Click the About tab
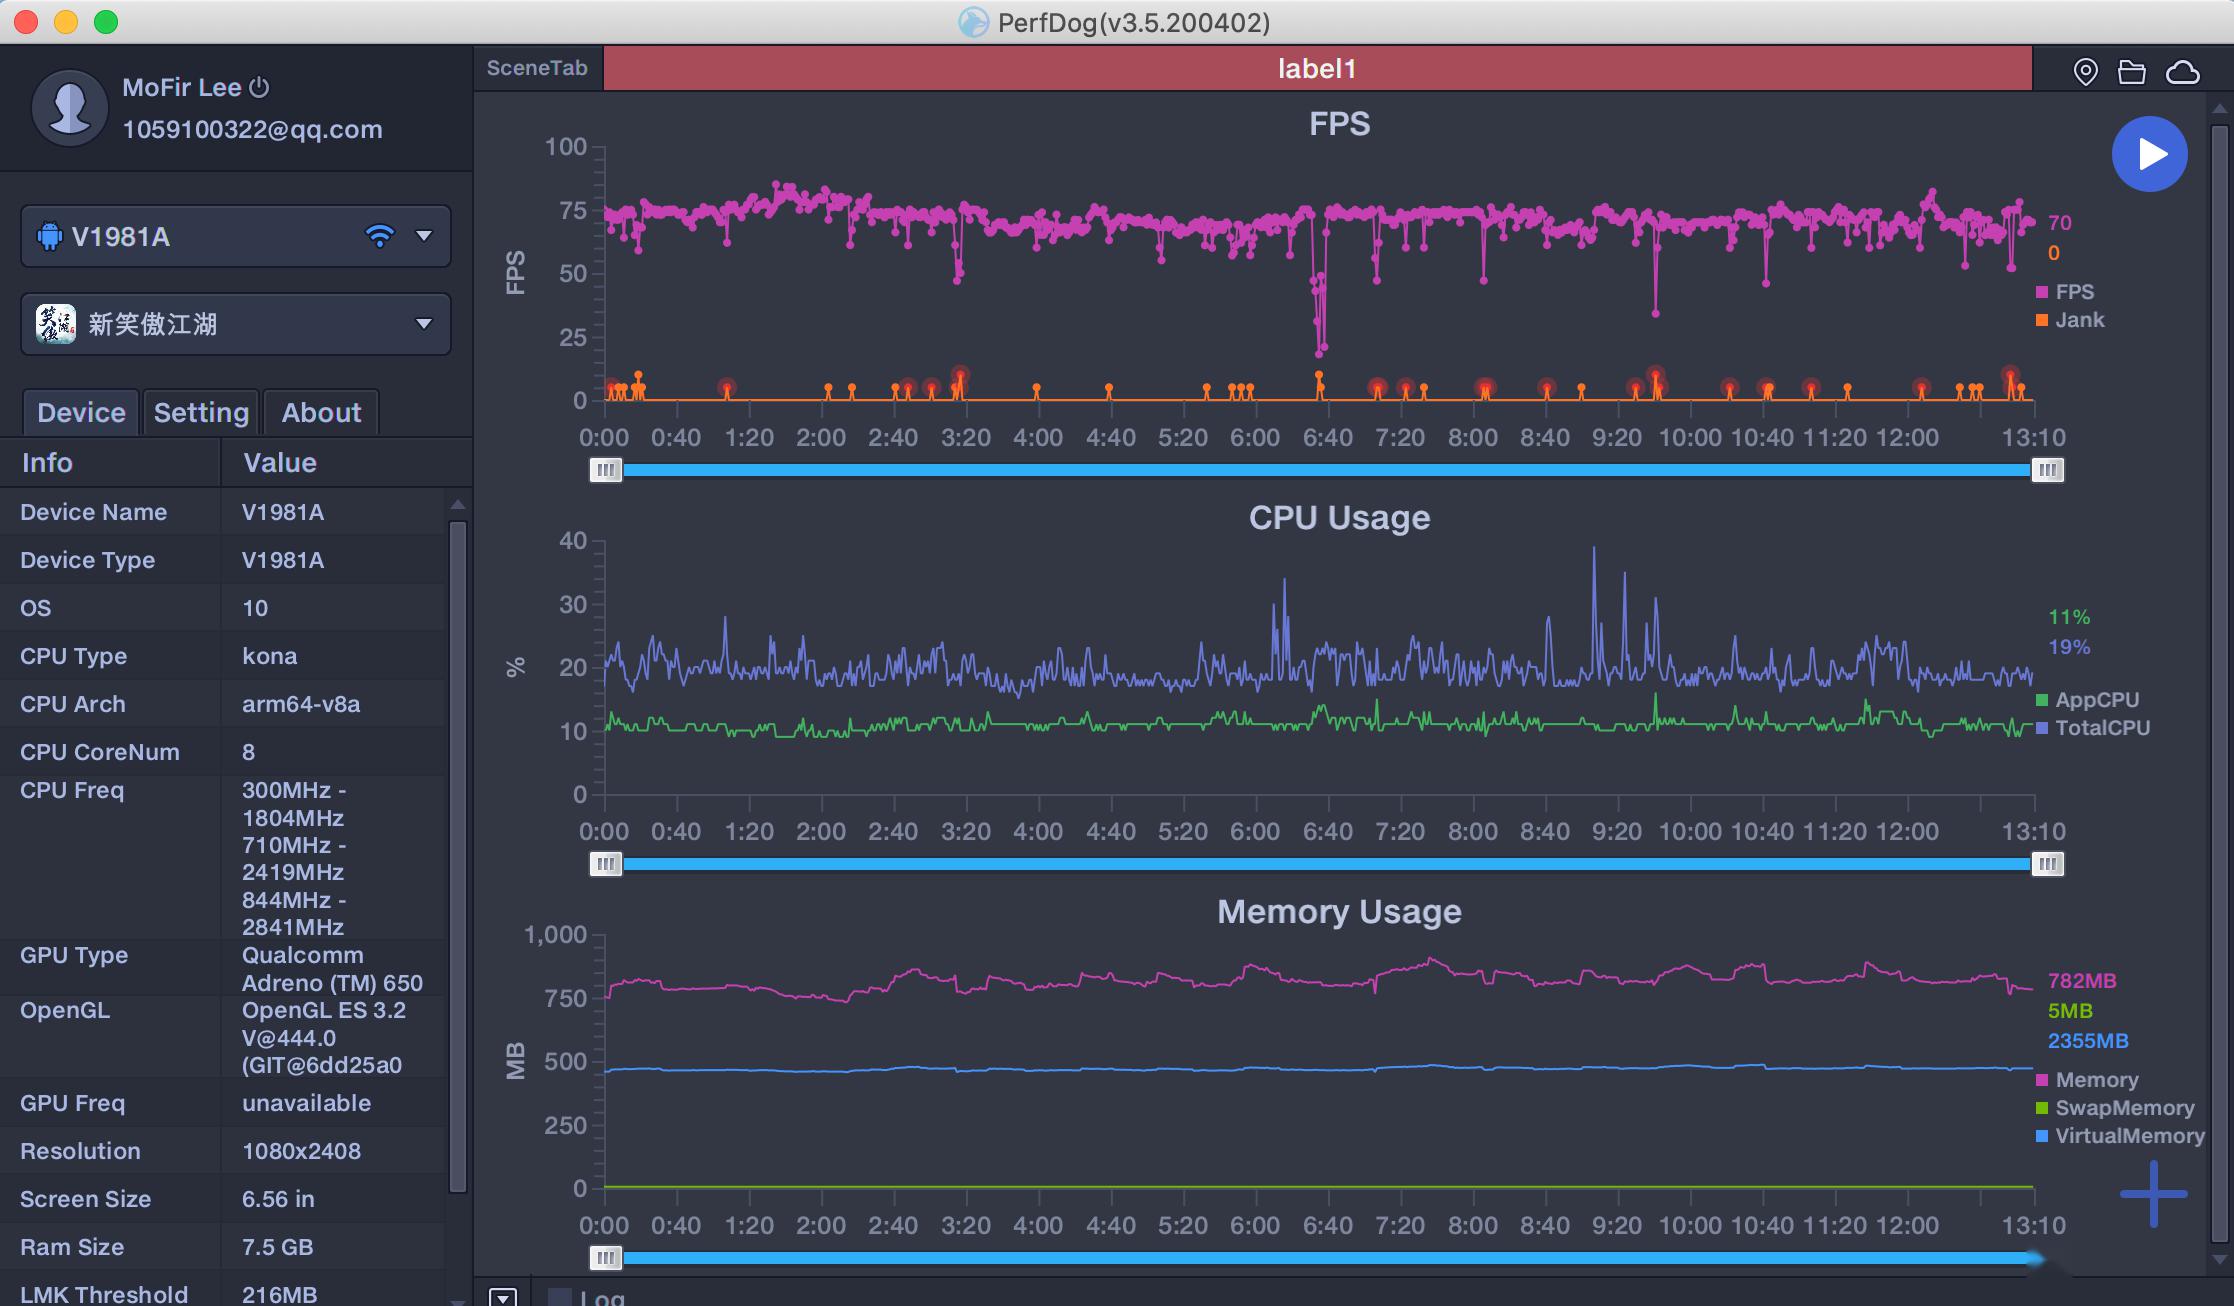This screenshot has height=1306, width=2234. click(322, 410)
